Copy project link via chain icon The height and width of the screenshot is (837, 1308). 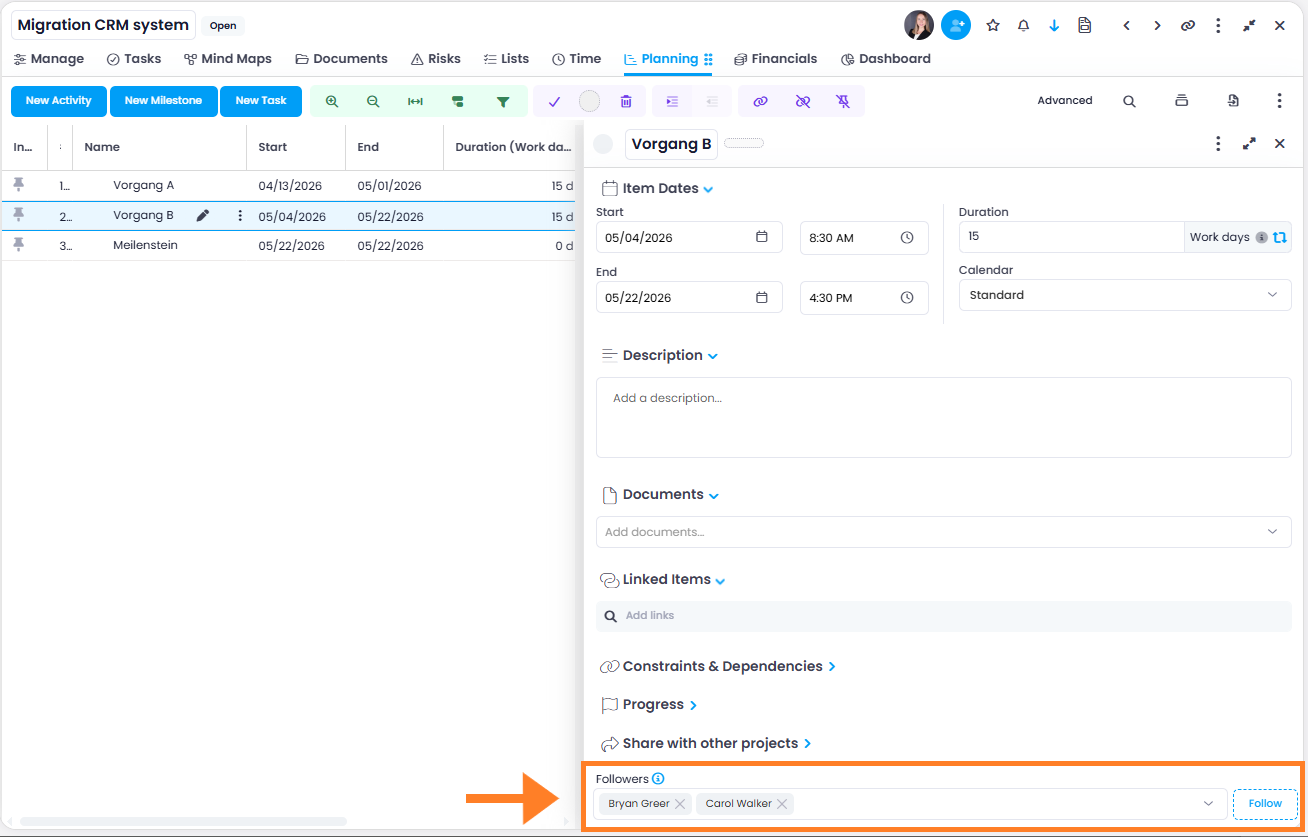click(1188, 25)
